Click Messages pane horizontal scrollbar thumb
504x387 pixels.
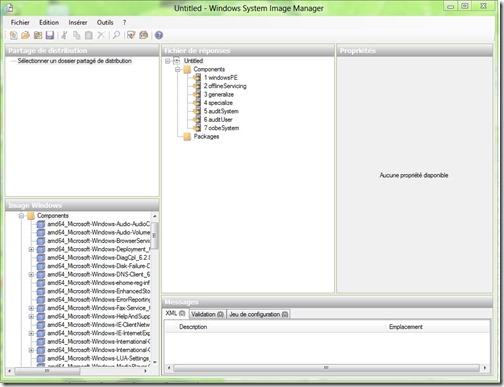pos(326,368)
